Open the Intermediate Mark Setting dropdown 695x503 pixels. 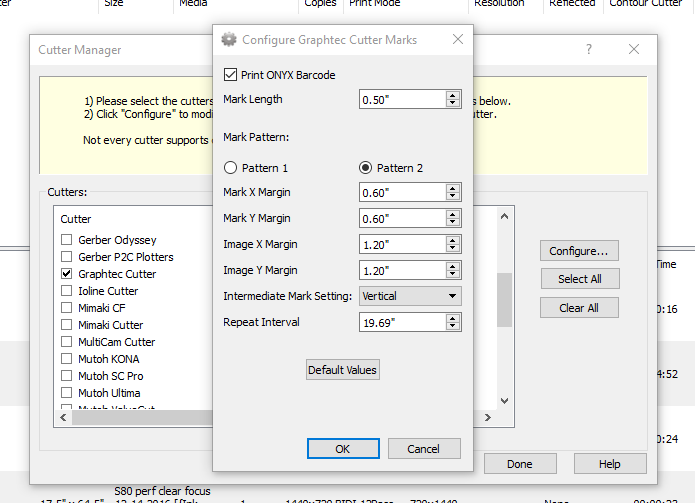coord(410,296)
